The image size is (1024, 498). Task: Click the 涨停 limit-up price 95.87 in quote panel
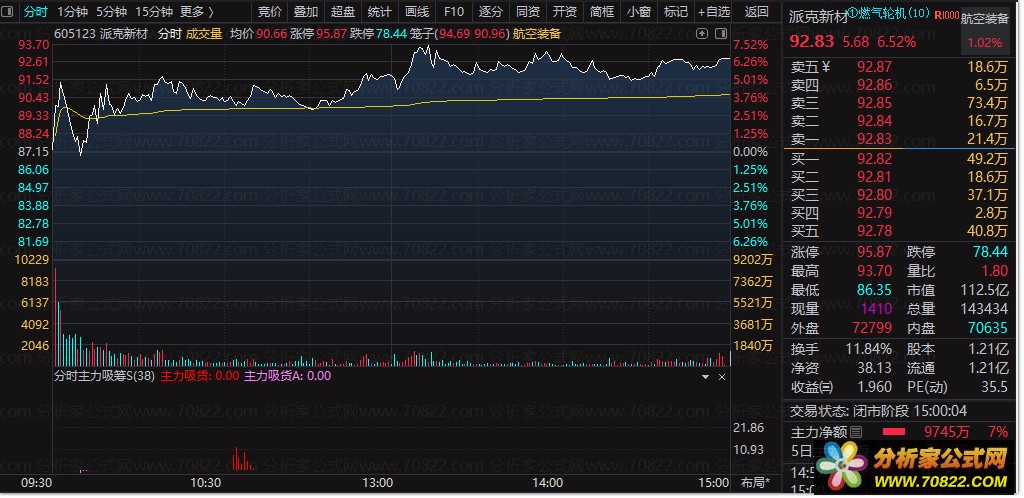tap(874, 253)
